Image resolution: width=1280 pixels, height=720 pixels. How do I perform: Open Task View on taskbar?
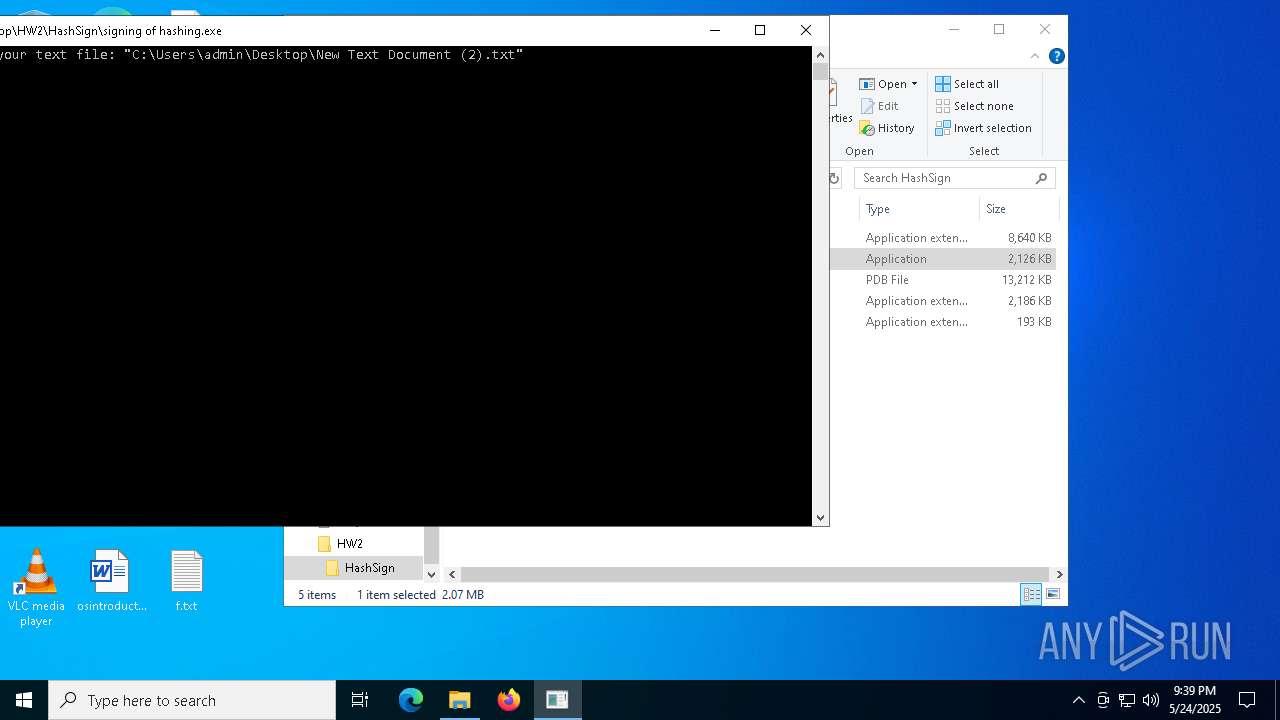click(x=360, y=700)
